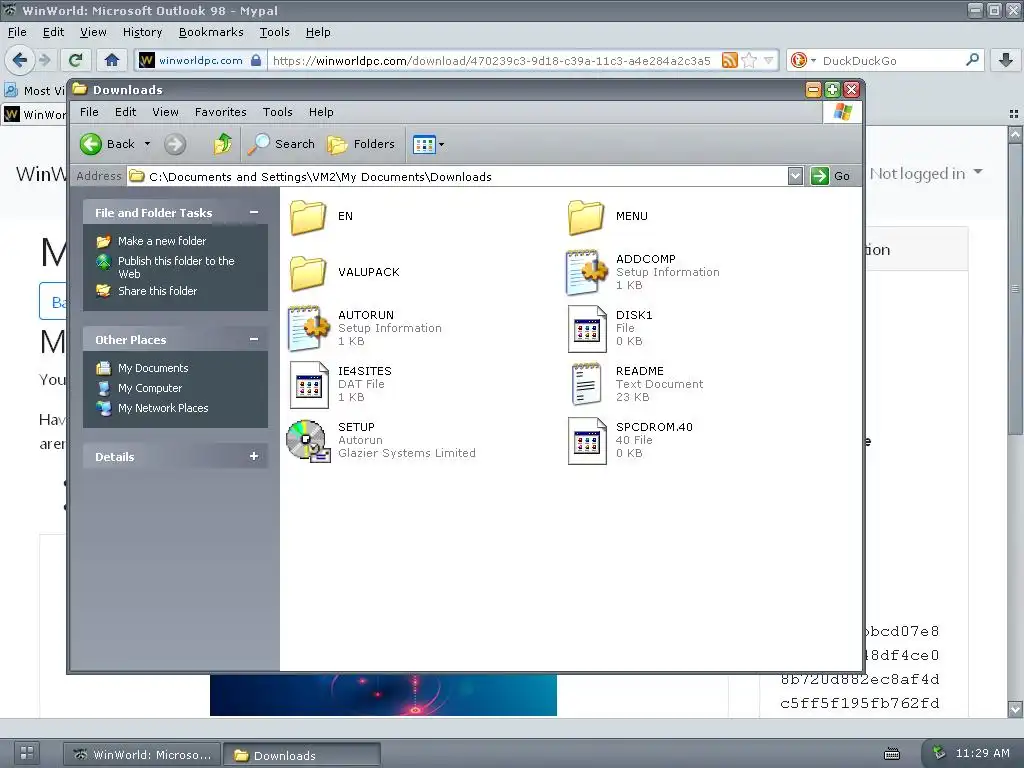
Task: Open the EN folder icon
Action: pos(308,217)
